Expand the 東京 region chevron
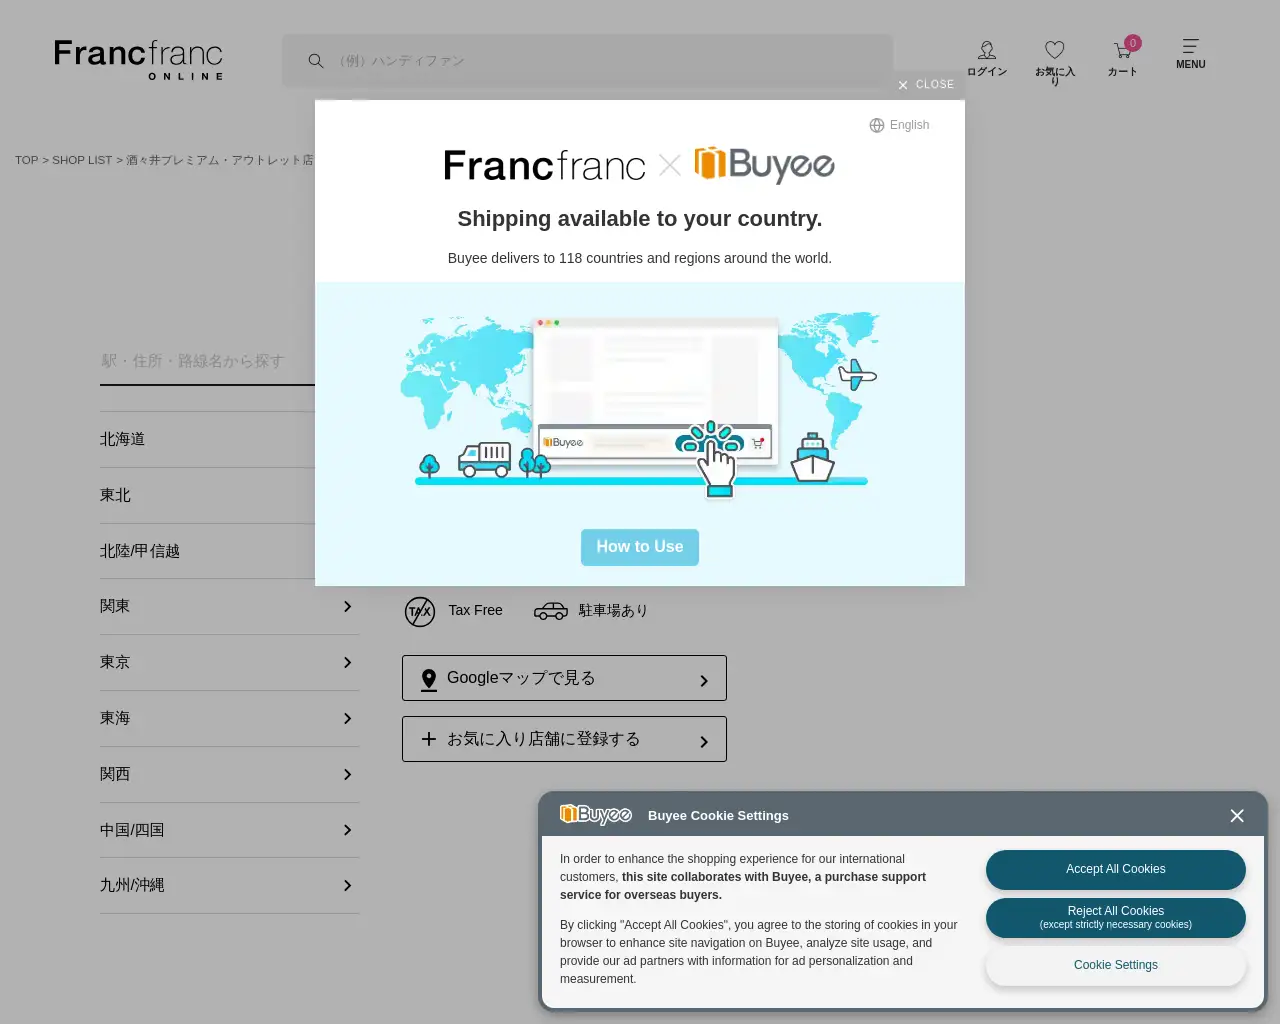This screenshot has height=1024, width=1280. pos(347,663)
